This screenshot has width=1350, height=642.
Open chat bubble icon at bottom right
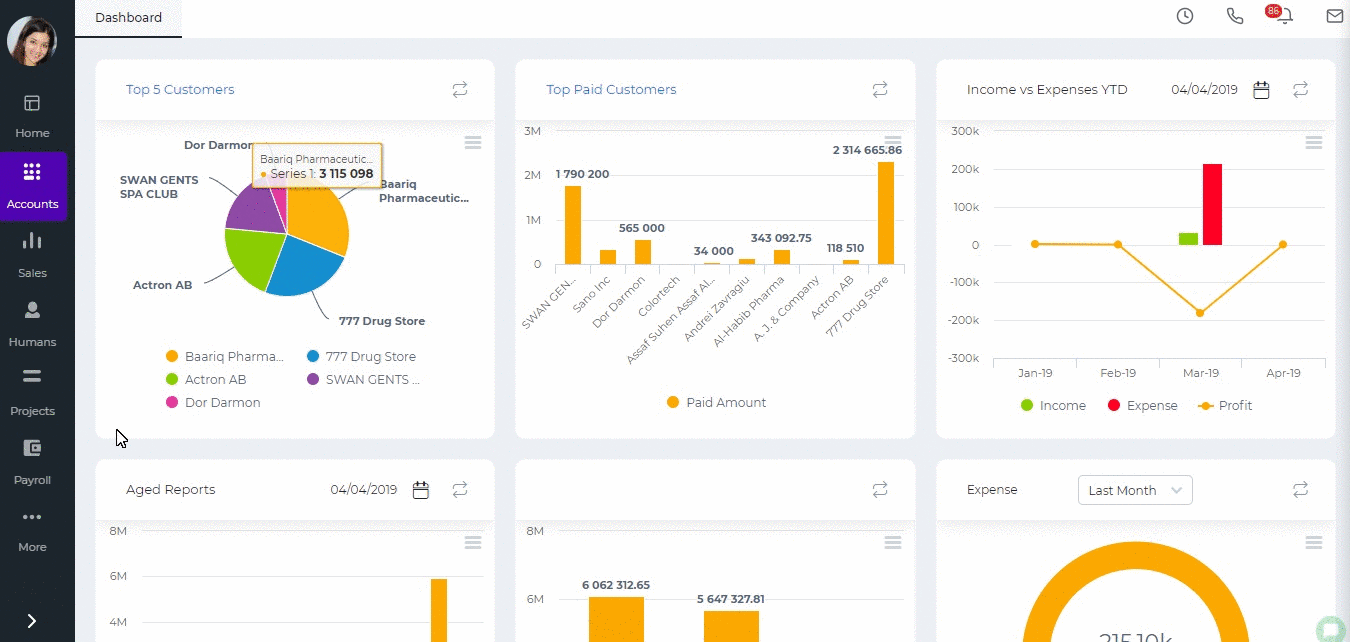click(x=1331, y=628)
